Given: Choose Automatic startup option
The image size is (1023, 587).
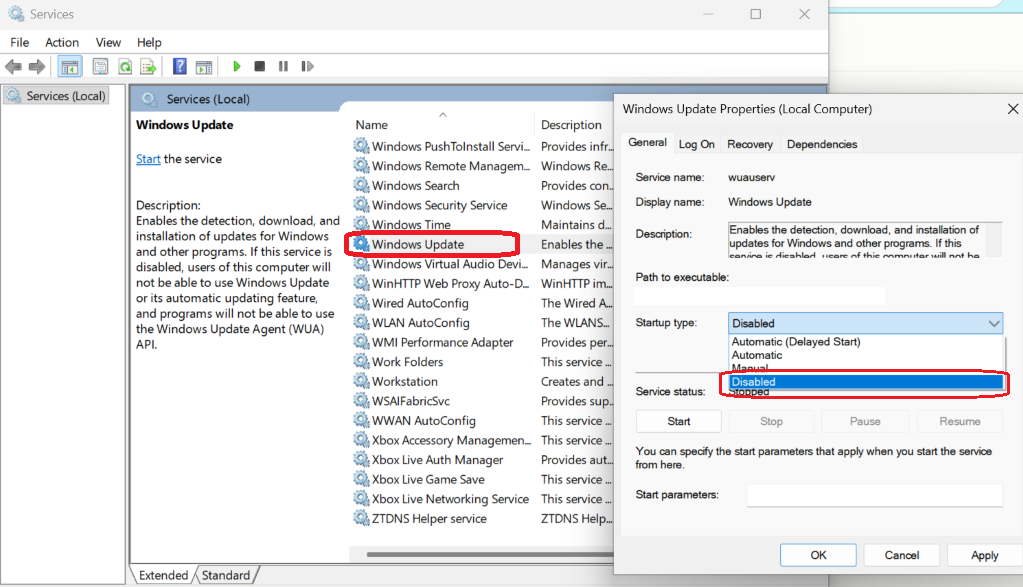Looking at the screenshot, I should 865,355.
